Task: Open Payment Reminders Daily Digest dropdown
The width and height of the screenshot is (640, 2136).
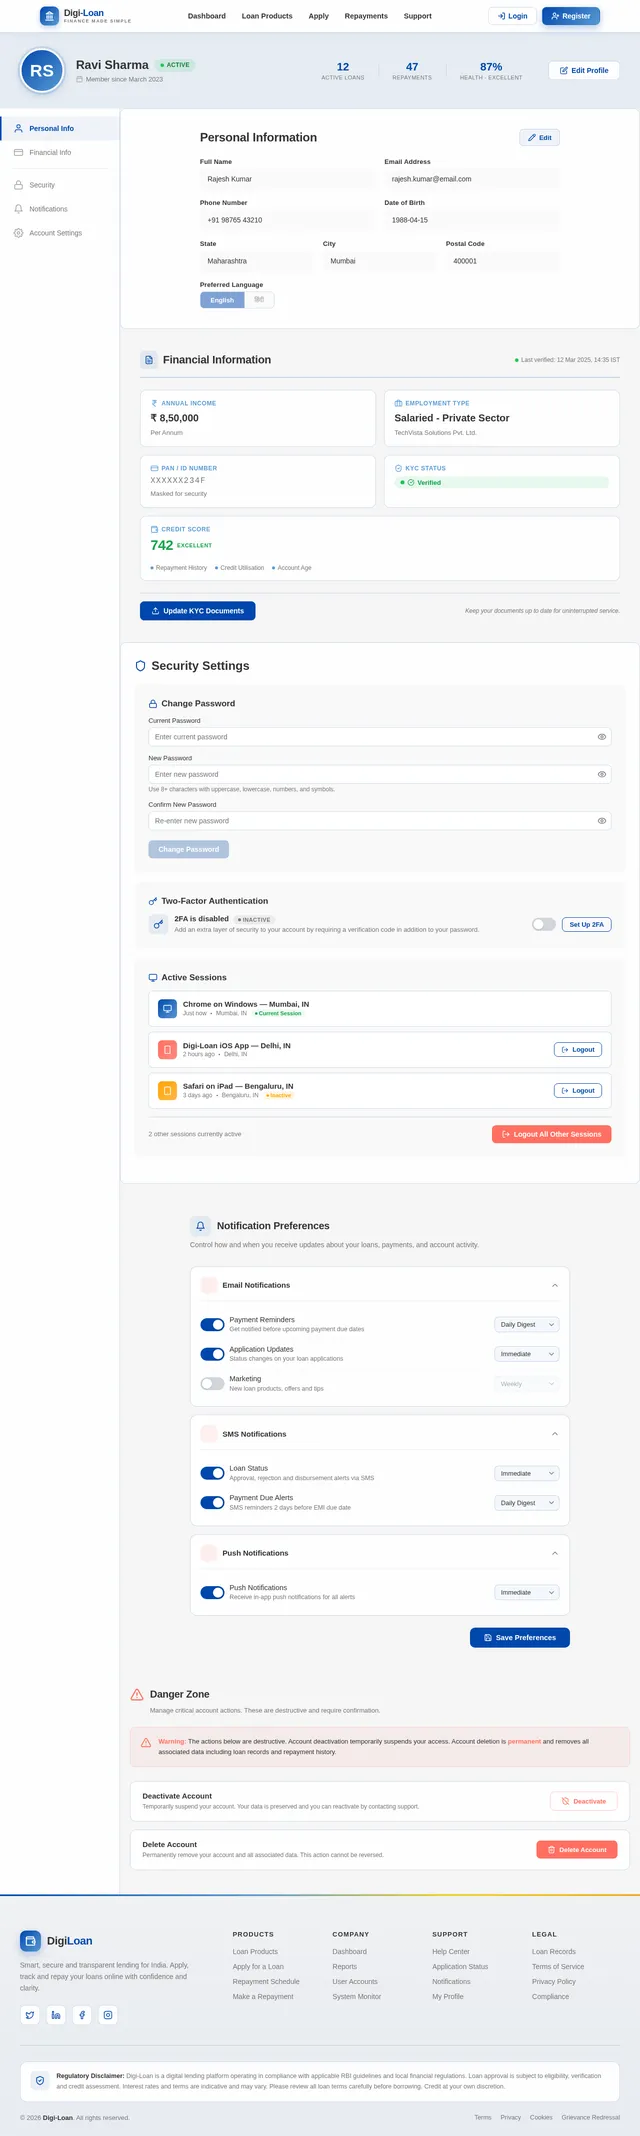Action: (527, 1324)
